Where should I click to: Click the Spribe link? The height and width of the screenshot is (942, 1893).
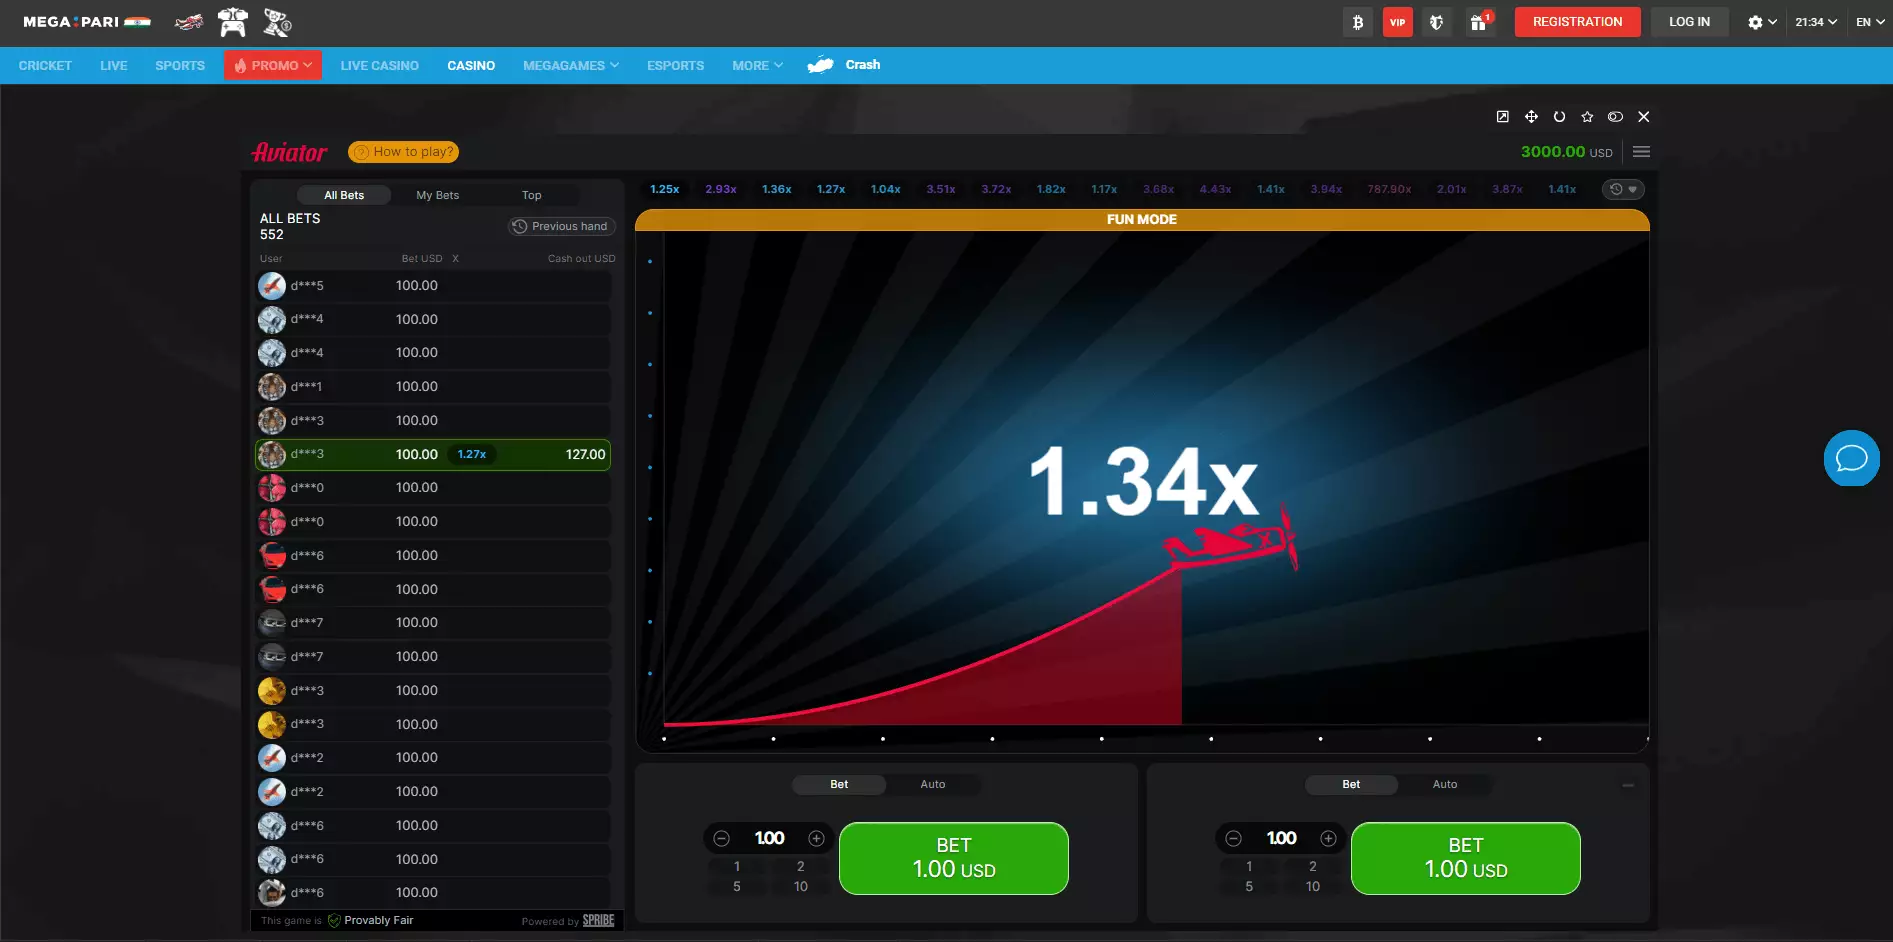[x=598, y=921]
